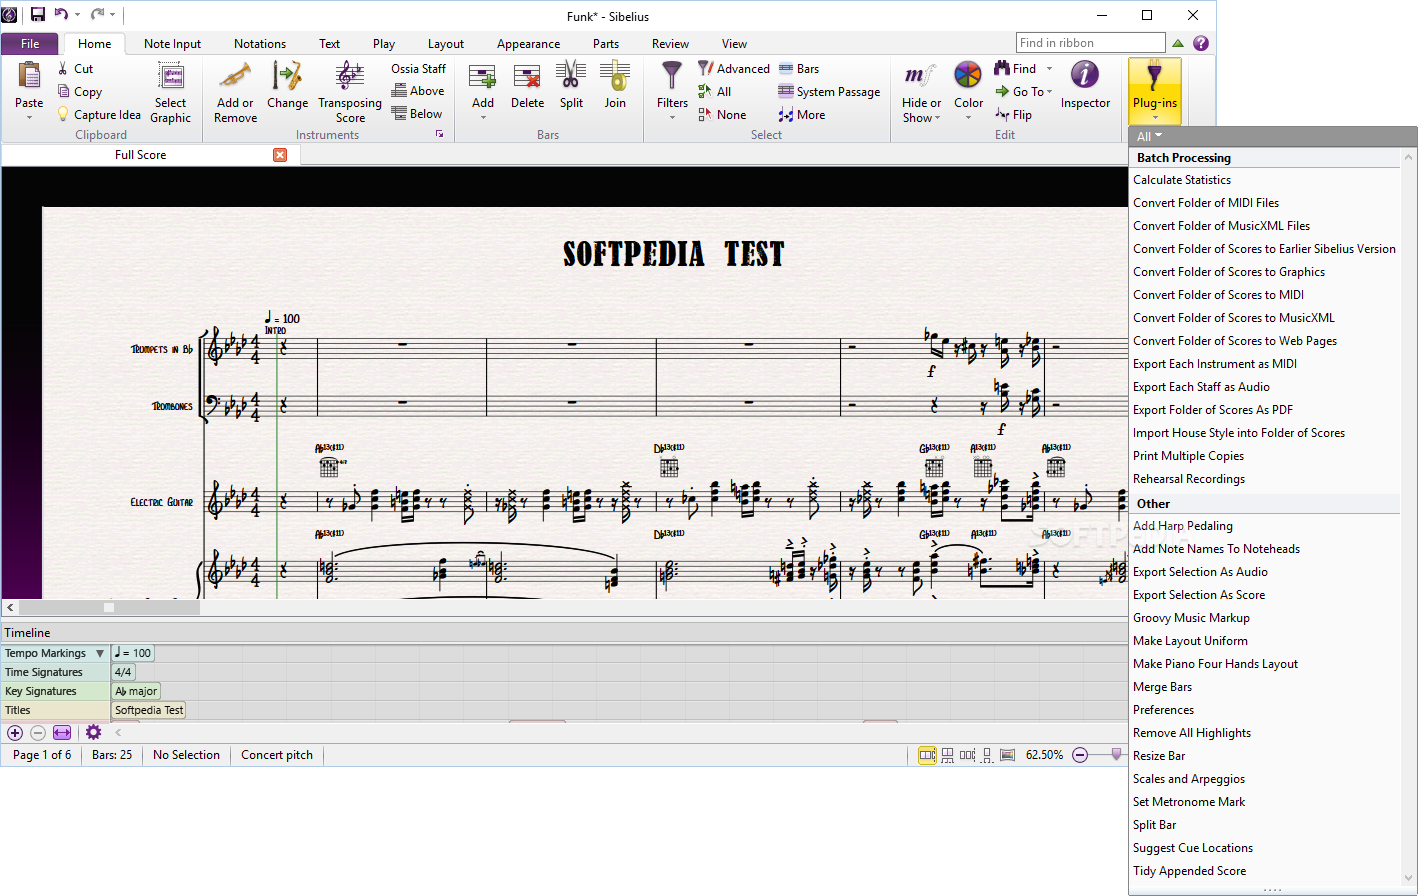
Task: Click the Plug-ins plug icon
Action: [x=1155, y=76]
